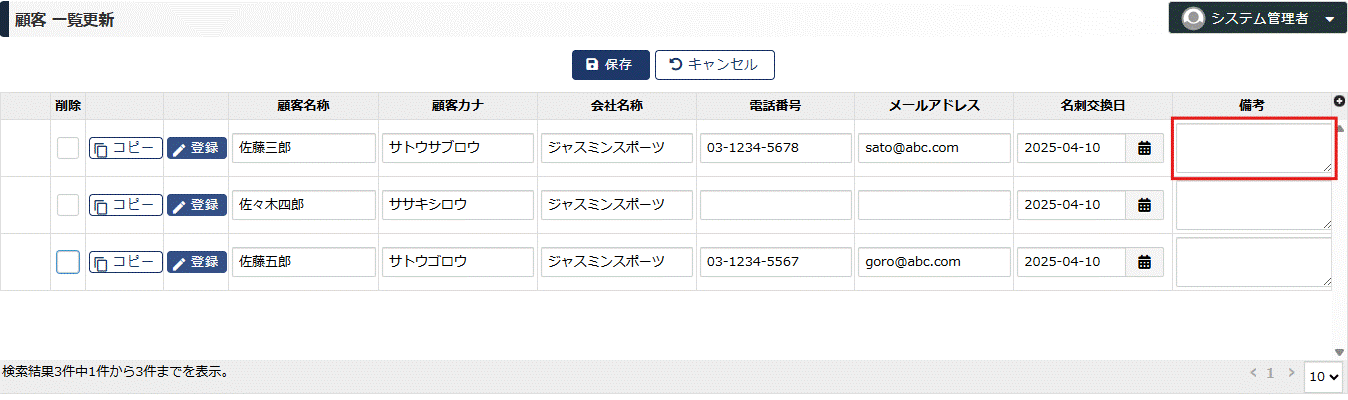The height and width of the screenshot is (400, 1348).
Task: Check the 削除 box for 佐藤五郎
Action: click(x=67, y=262)
